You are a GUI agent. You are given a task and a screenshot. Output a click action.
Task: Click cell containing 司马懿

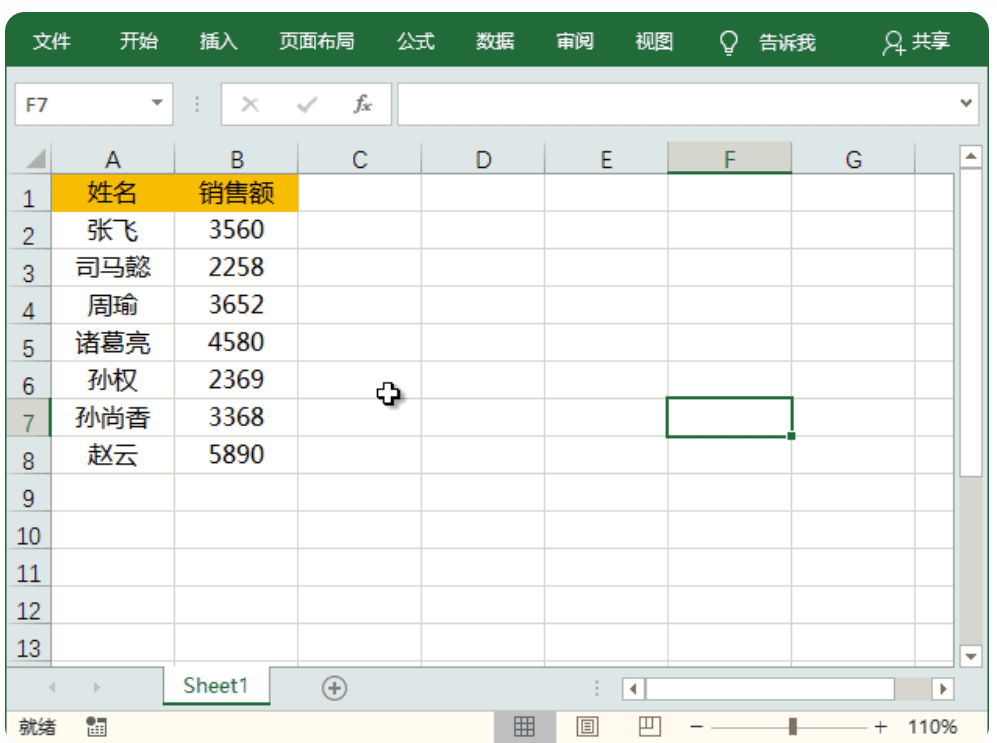click(x=113, y=268)
